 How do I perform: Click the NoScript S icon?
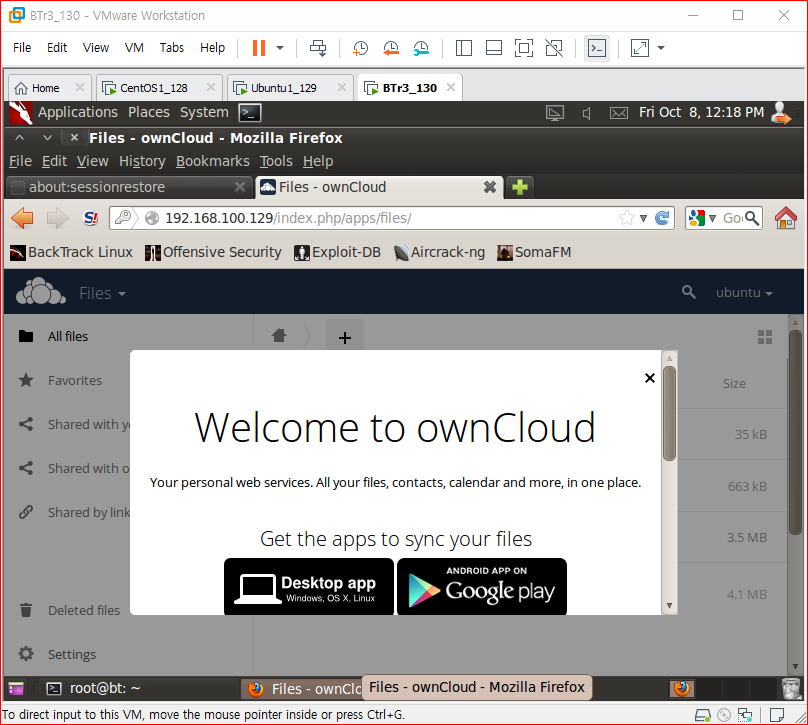(91, 218)
